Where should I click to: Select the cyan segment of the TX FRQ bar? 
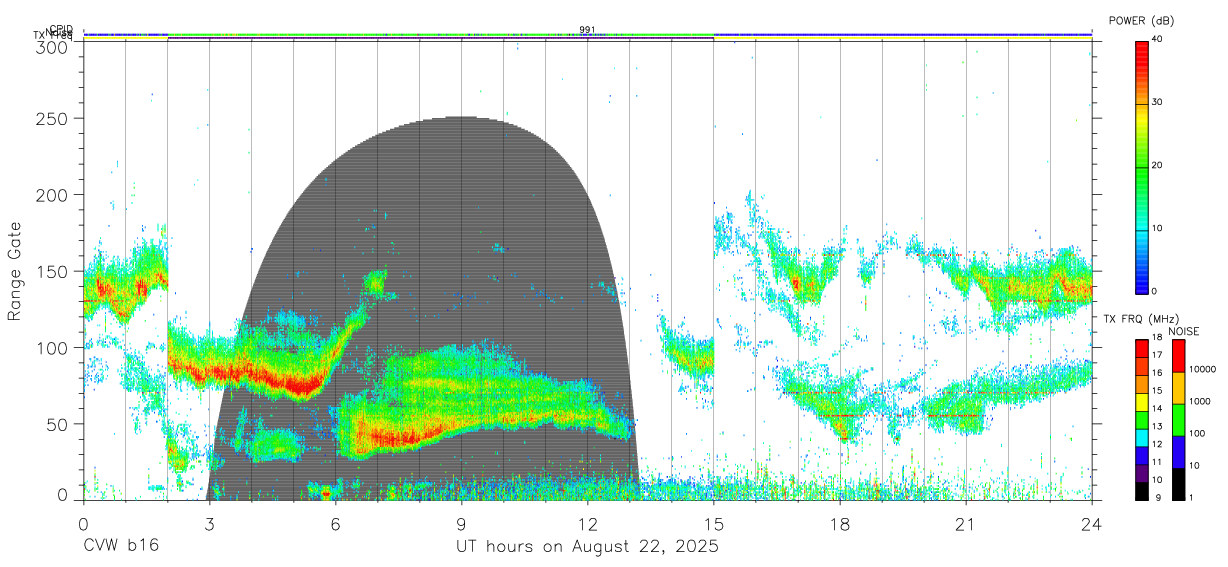point(1142,438)
